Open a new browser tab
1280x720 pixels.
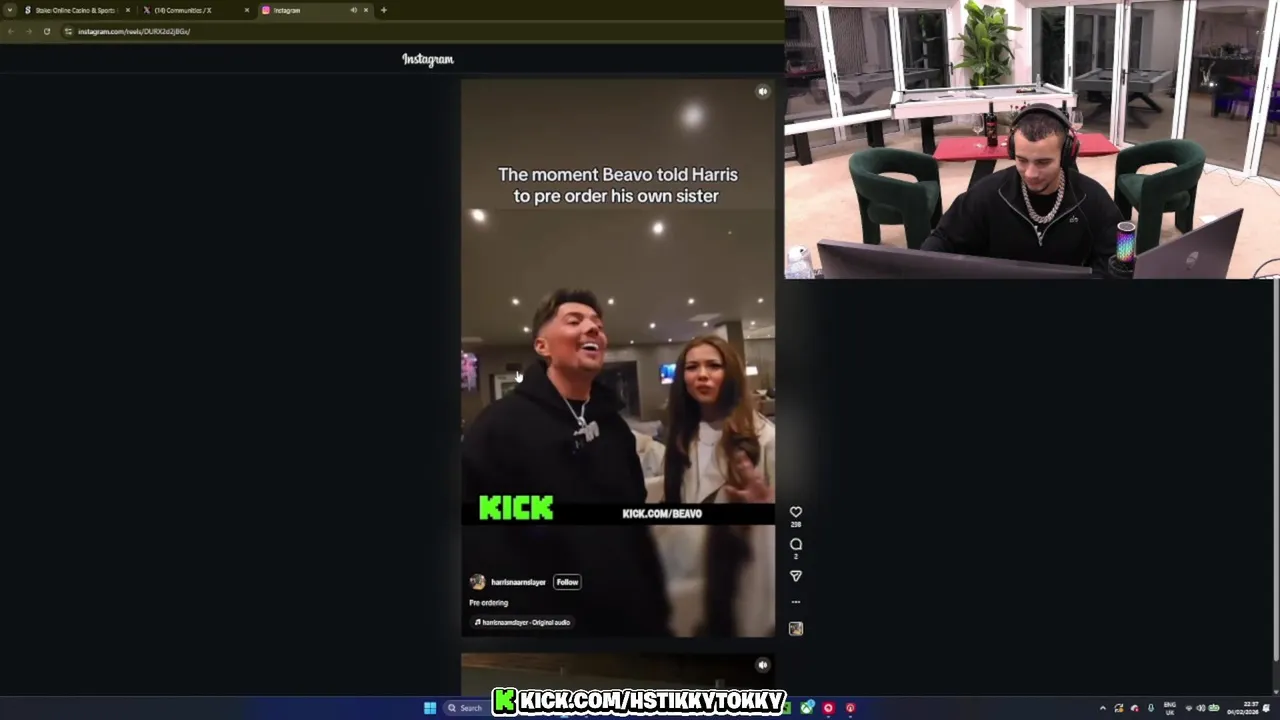click(384, 10)
